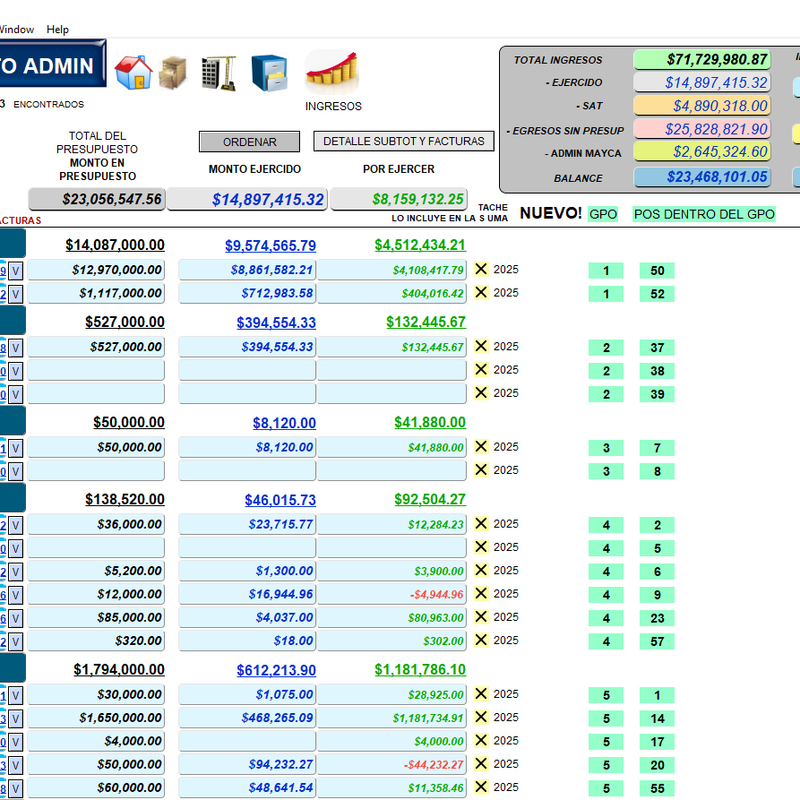Expand the V dropdown beside $1,117,000.00

[16, 294]
